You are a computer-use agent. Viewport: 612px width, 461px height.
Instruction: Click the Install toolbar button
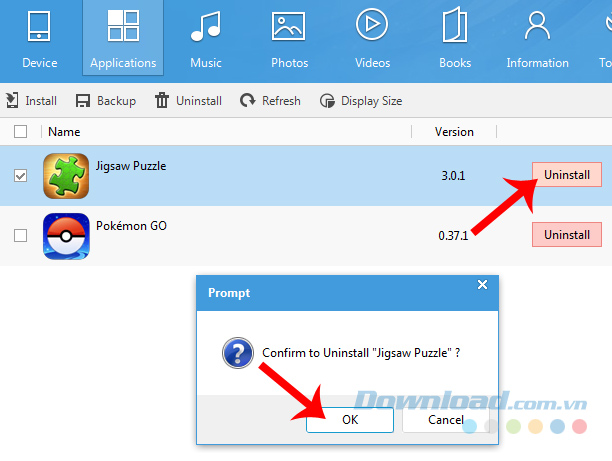(x=31, y=101)
